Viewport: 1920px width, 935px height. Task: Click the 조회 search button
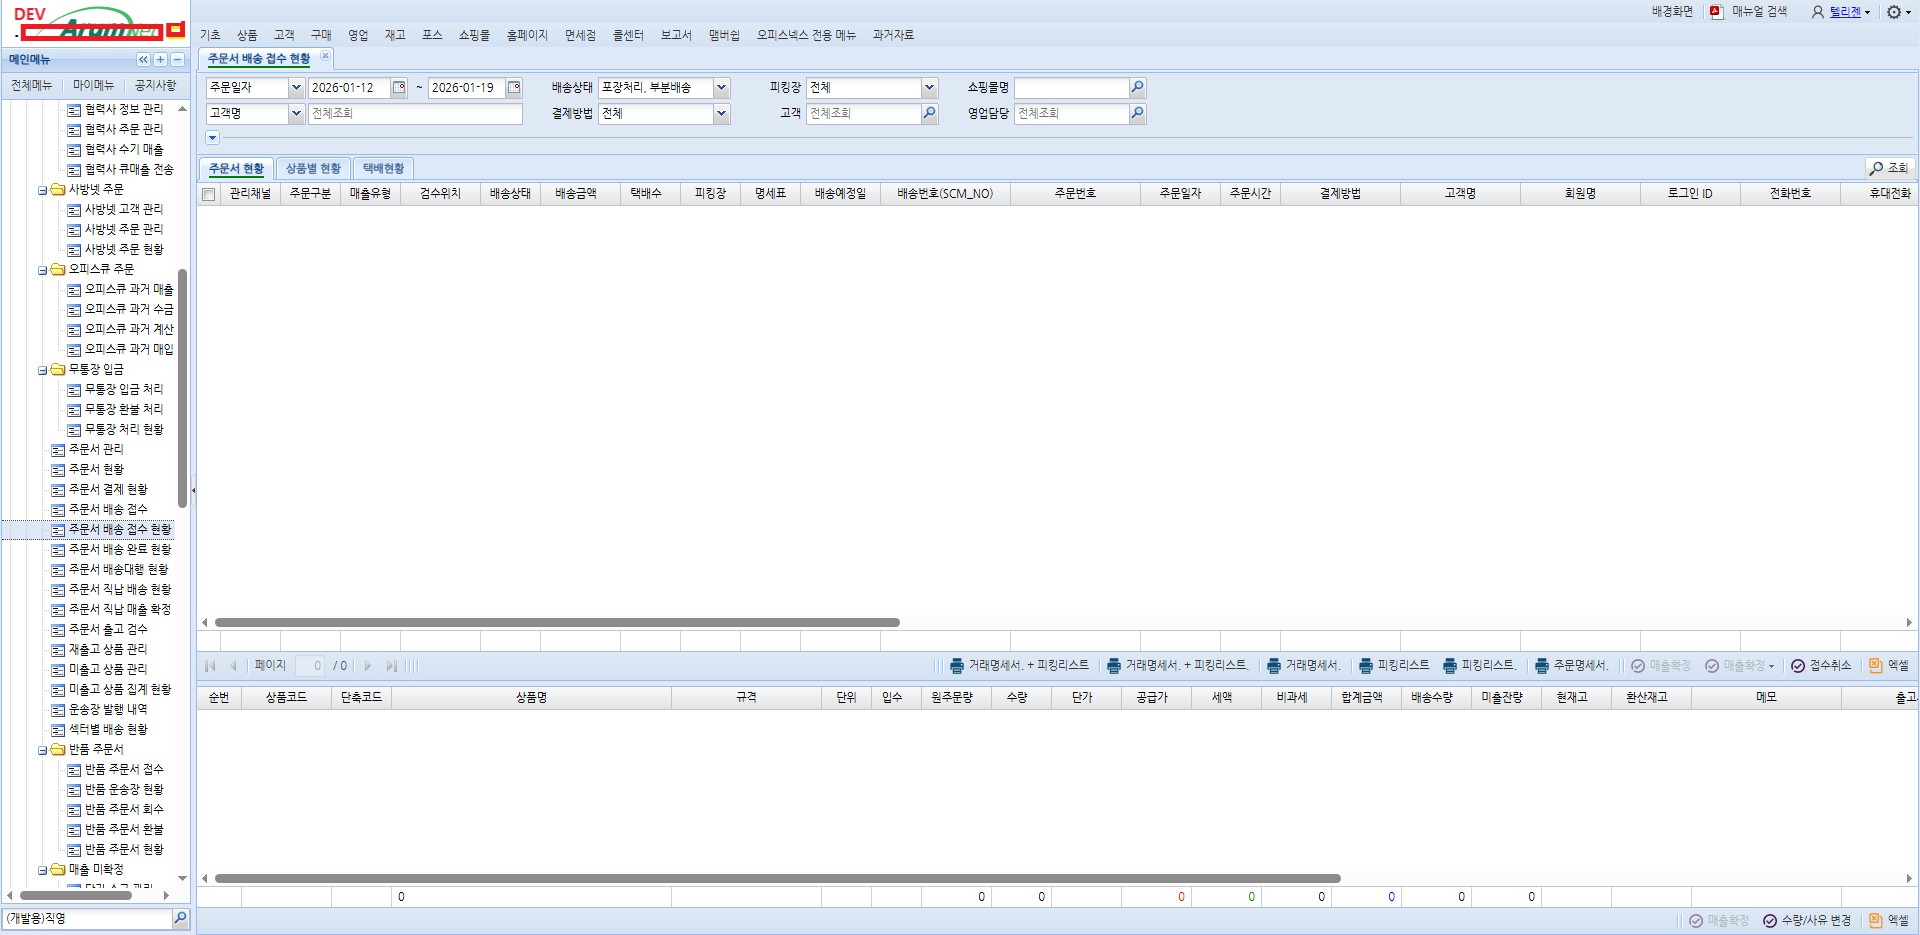[1889, 169]
